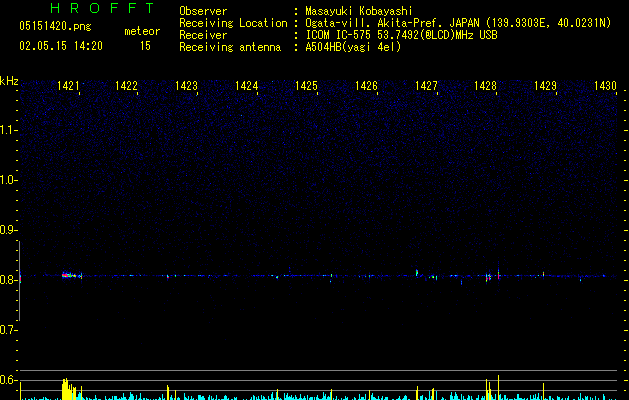Click the tall yellow intensity peak near 1421

(x=67, y=389)
